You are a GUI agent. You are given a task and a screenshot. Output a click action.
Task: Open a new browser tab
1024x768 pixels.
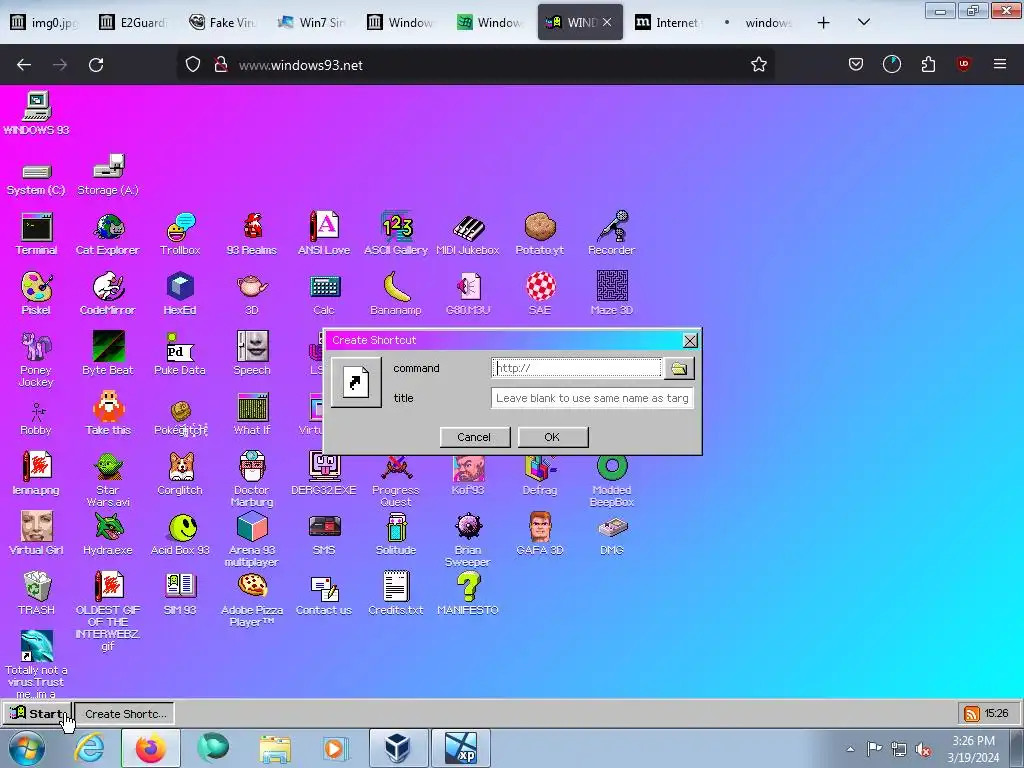[824, 23]
